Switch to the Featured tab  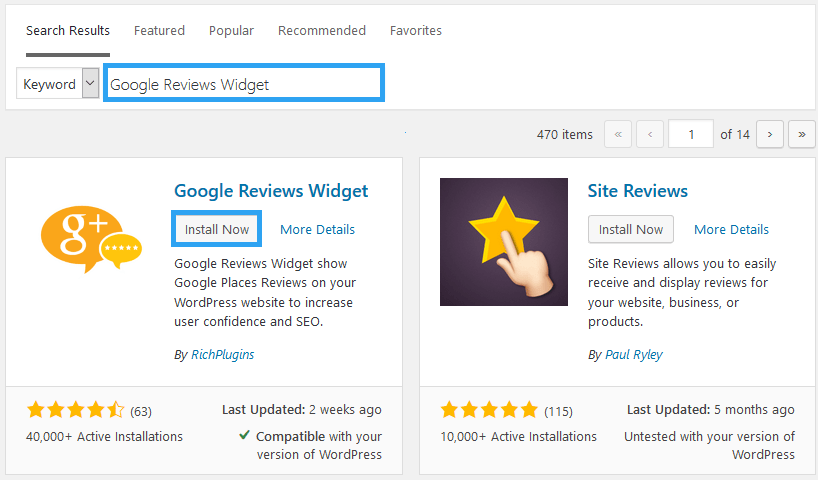click(x=159, y=31)
